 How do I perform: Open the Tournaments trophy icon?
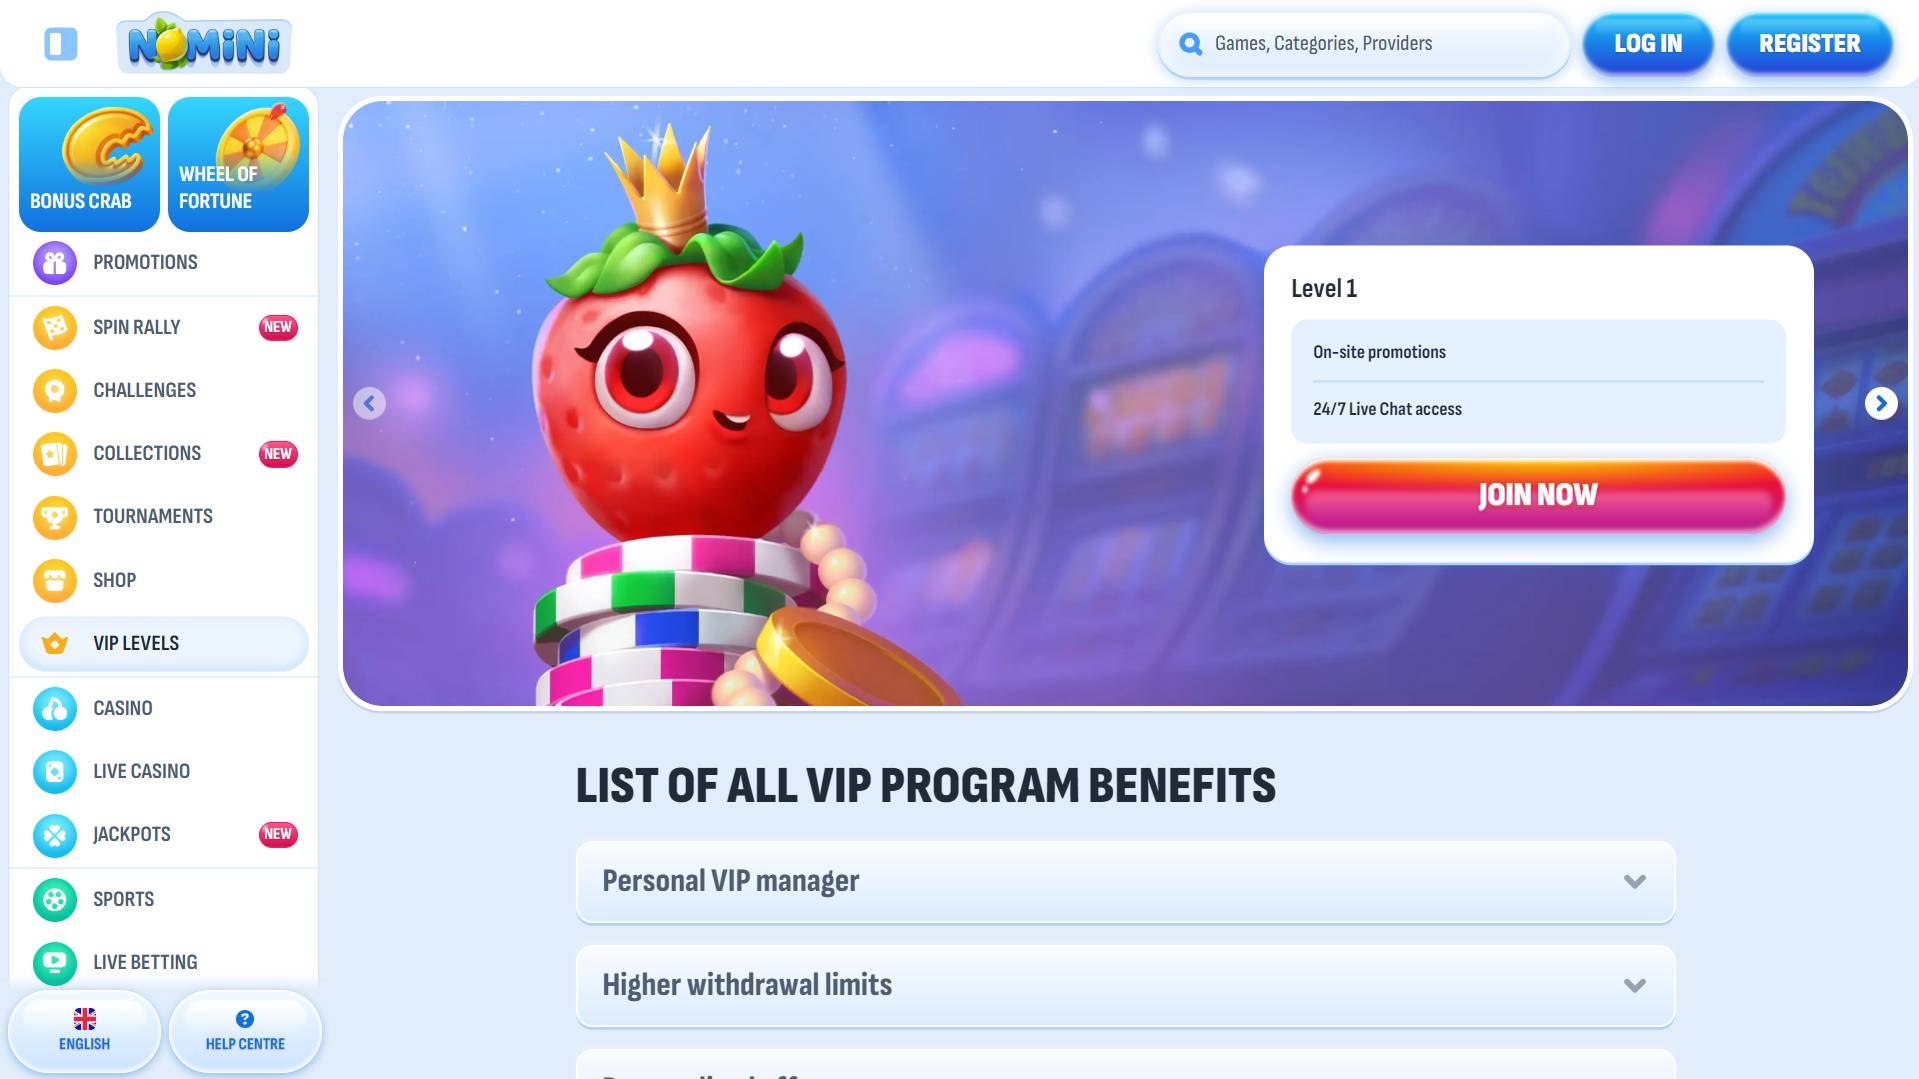point(55,517)
